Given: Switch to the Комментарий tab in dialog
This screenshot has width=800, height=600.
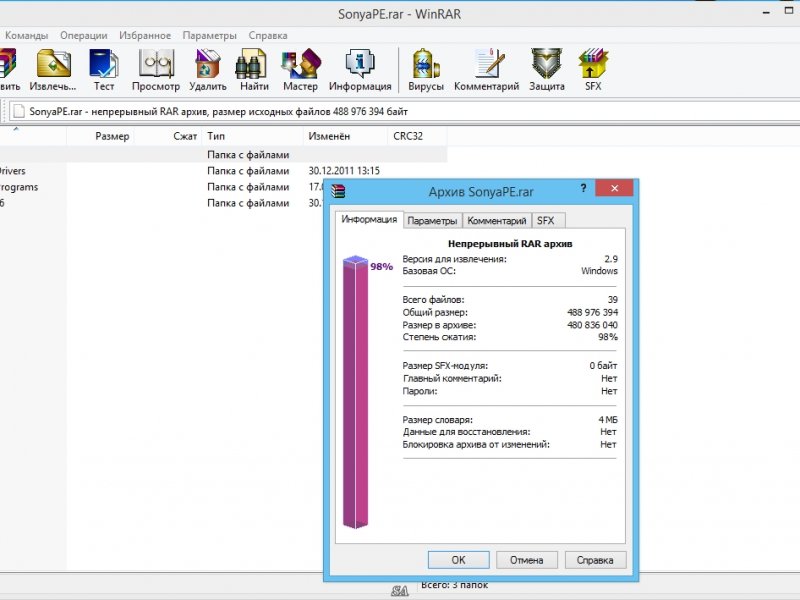Looking at the screenshot, I should click(496, 220).
